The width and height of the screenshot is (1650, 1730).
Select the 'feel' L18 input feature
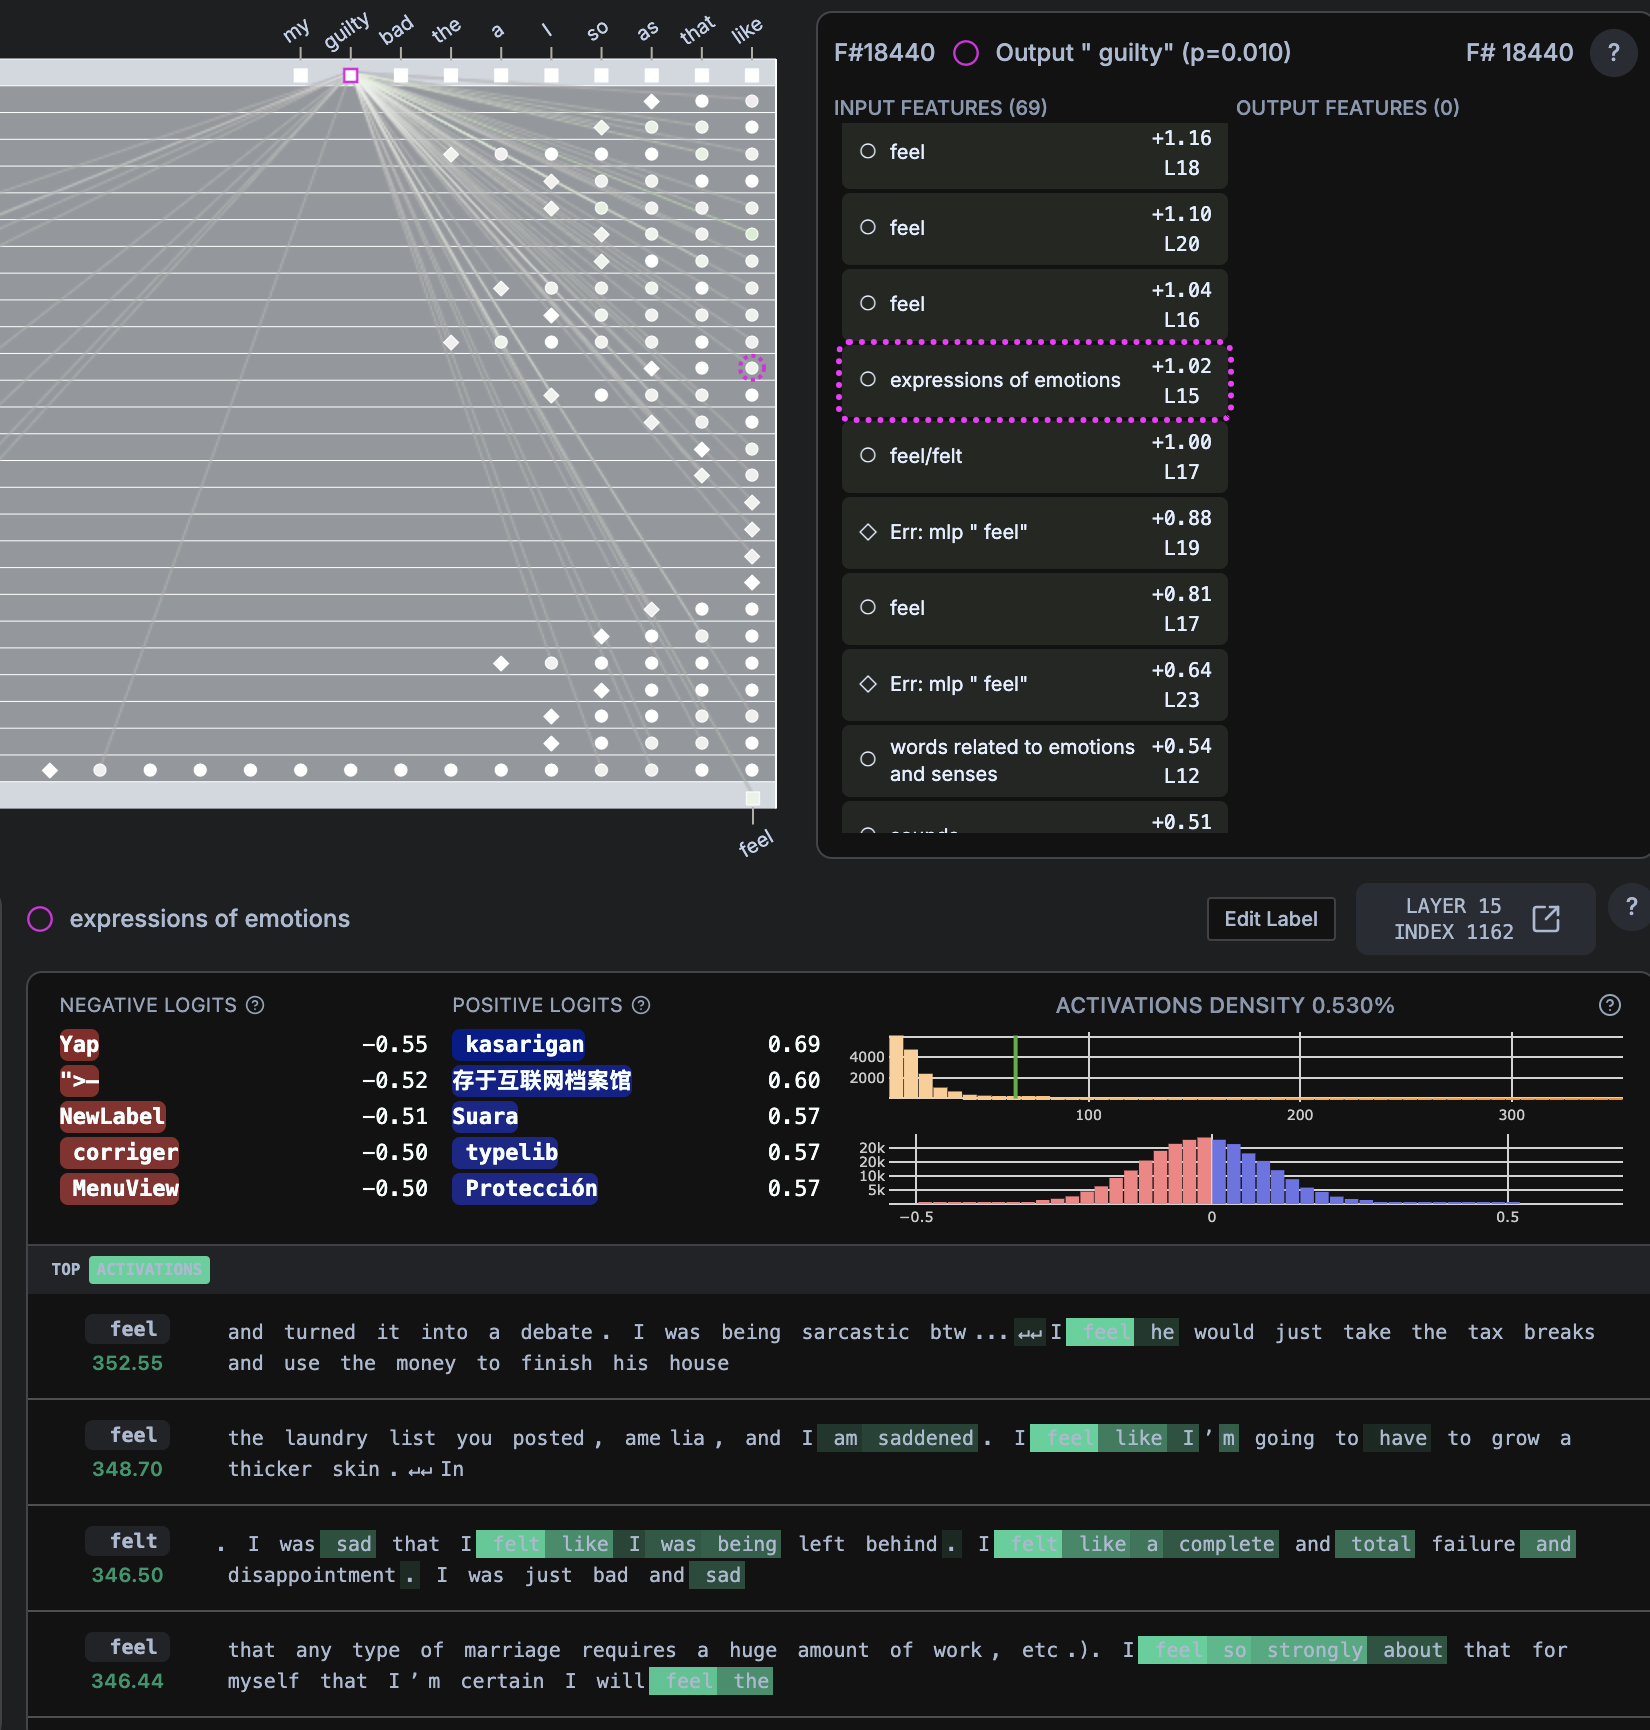click(x=1034, y=153)
